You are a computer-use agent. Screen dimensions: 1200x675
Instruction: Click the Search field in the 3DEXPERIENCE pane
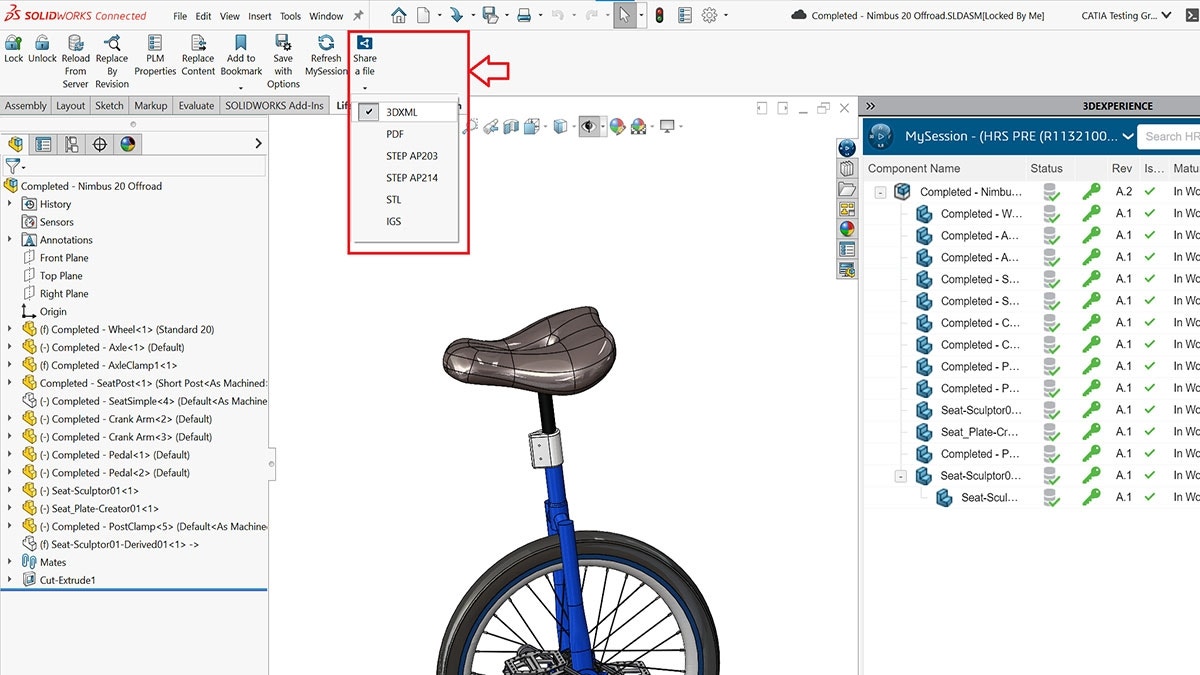[1170, 136]
